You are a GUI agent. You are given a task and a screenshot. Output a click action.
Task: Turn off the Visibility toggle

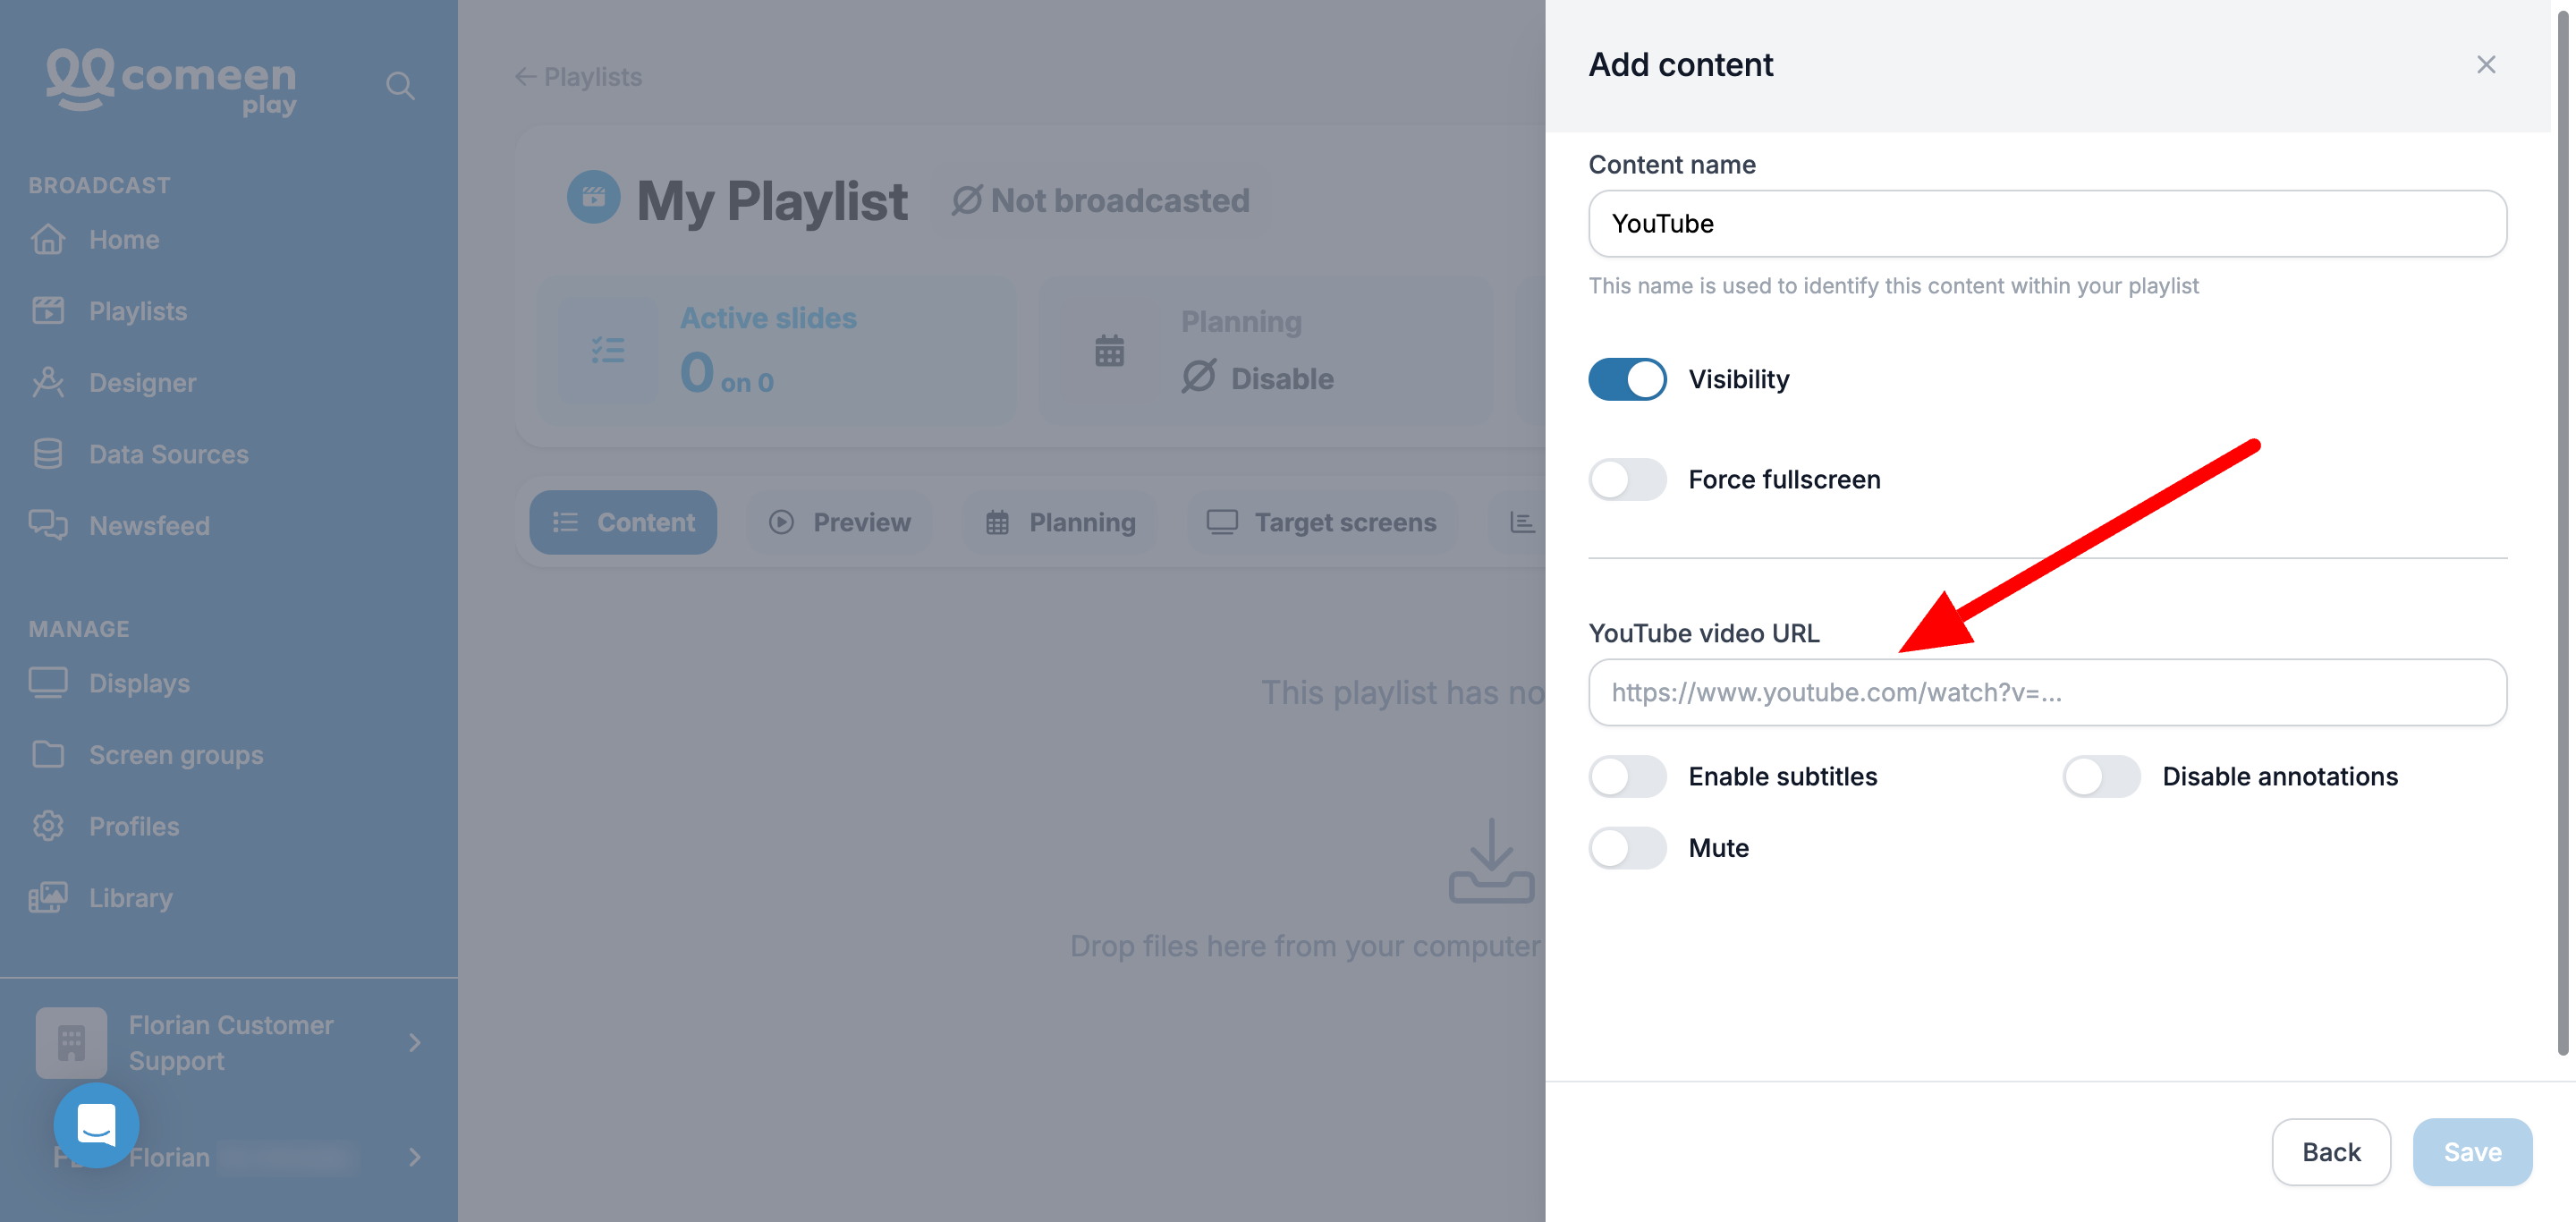click(x=1627, y=379)
